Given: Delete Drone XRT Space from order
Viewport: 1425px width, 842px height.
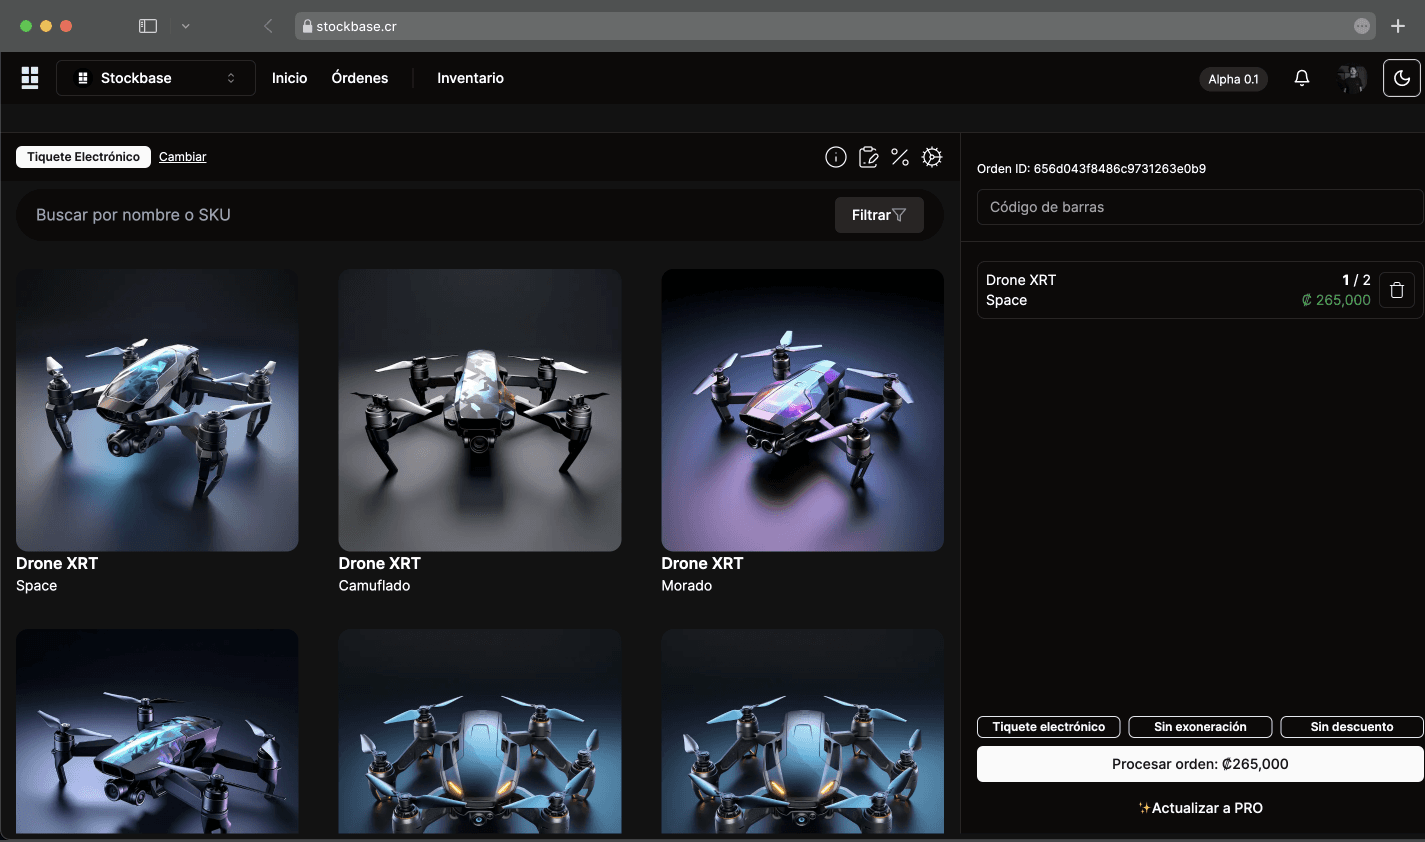Looking at the screenshot, I should point(1397,290).
